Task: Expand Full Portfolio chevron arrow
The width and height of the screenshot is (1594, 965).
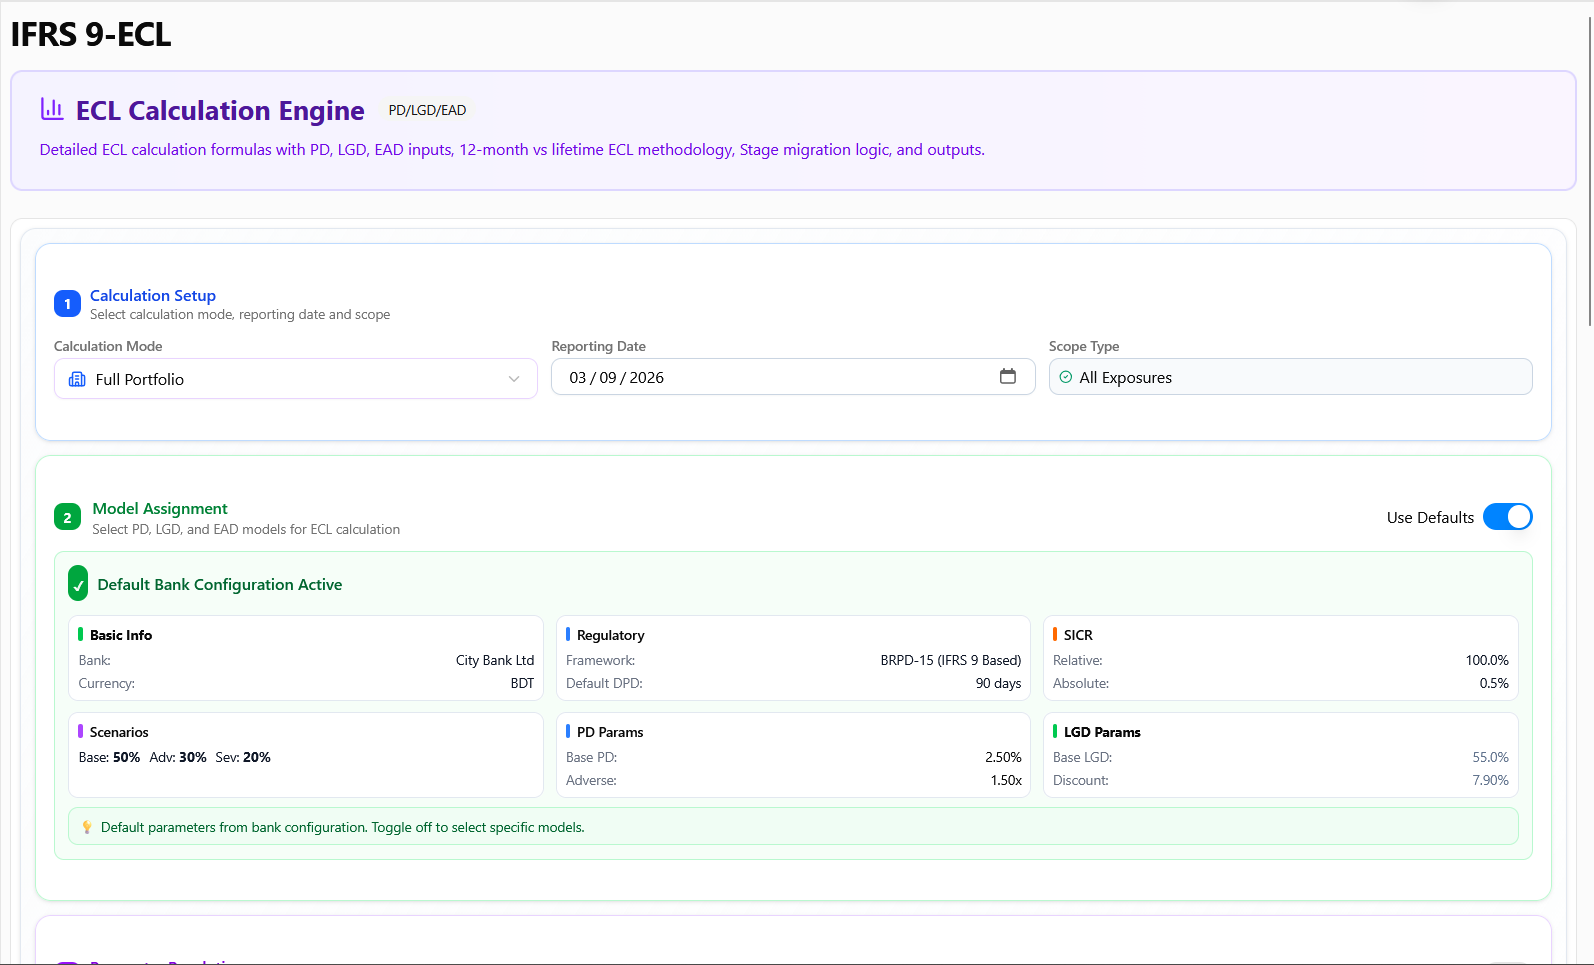Action: click(x=514, y=379)
